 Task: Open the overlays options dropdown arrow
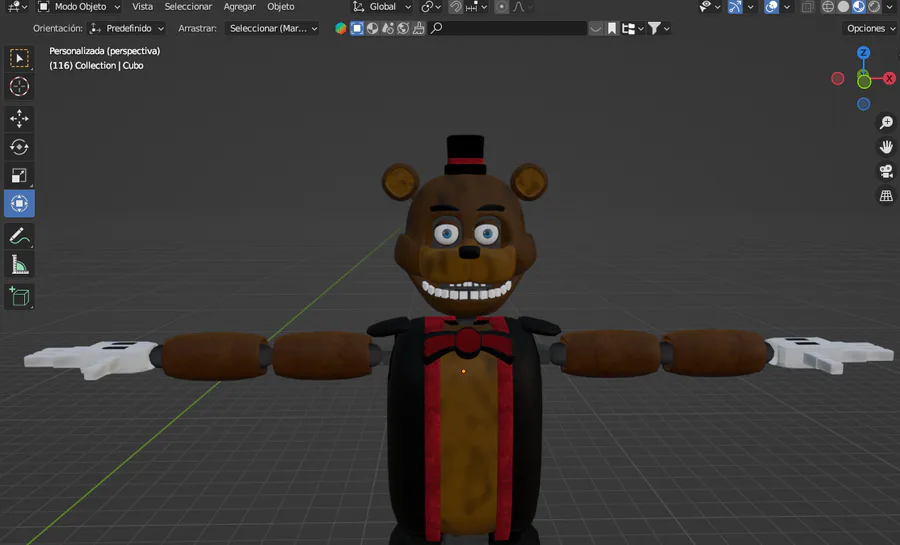pos(787,7)
